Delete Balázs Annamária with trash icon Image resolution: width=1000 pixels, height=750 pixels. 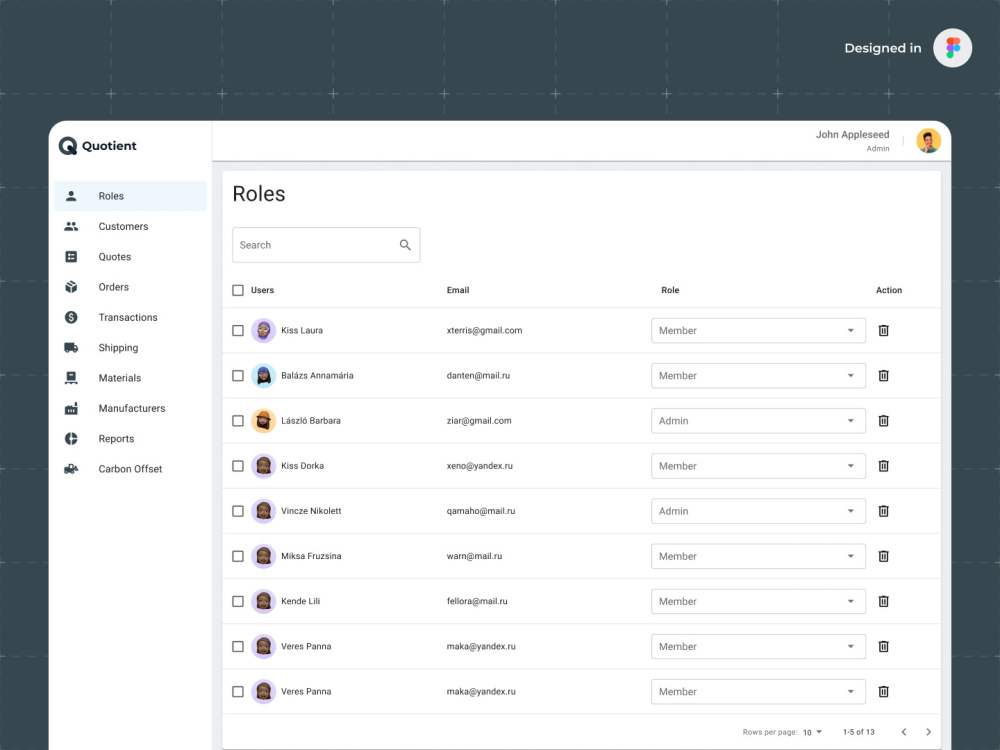(x=883, y=376)
